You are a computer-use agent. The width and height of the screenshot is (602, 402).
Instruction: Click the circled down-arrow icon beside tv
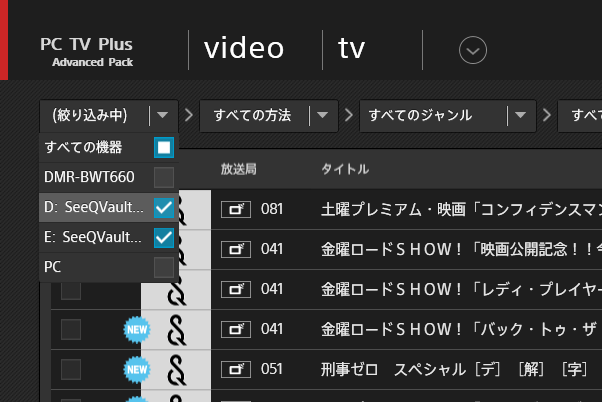tap(473, 49)
